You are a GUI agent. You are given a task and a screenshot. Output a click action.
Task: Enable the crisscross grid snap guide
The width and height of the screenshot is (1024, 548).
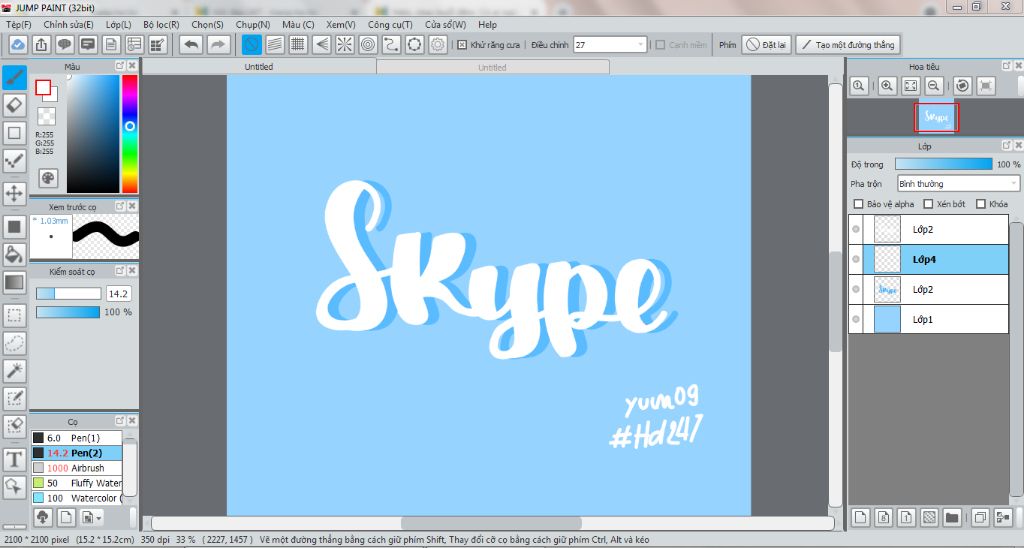(x=298, y=44)
